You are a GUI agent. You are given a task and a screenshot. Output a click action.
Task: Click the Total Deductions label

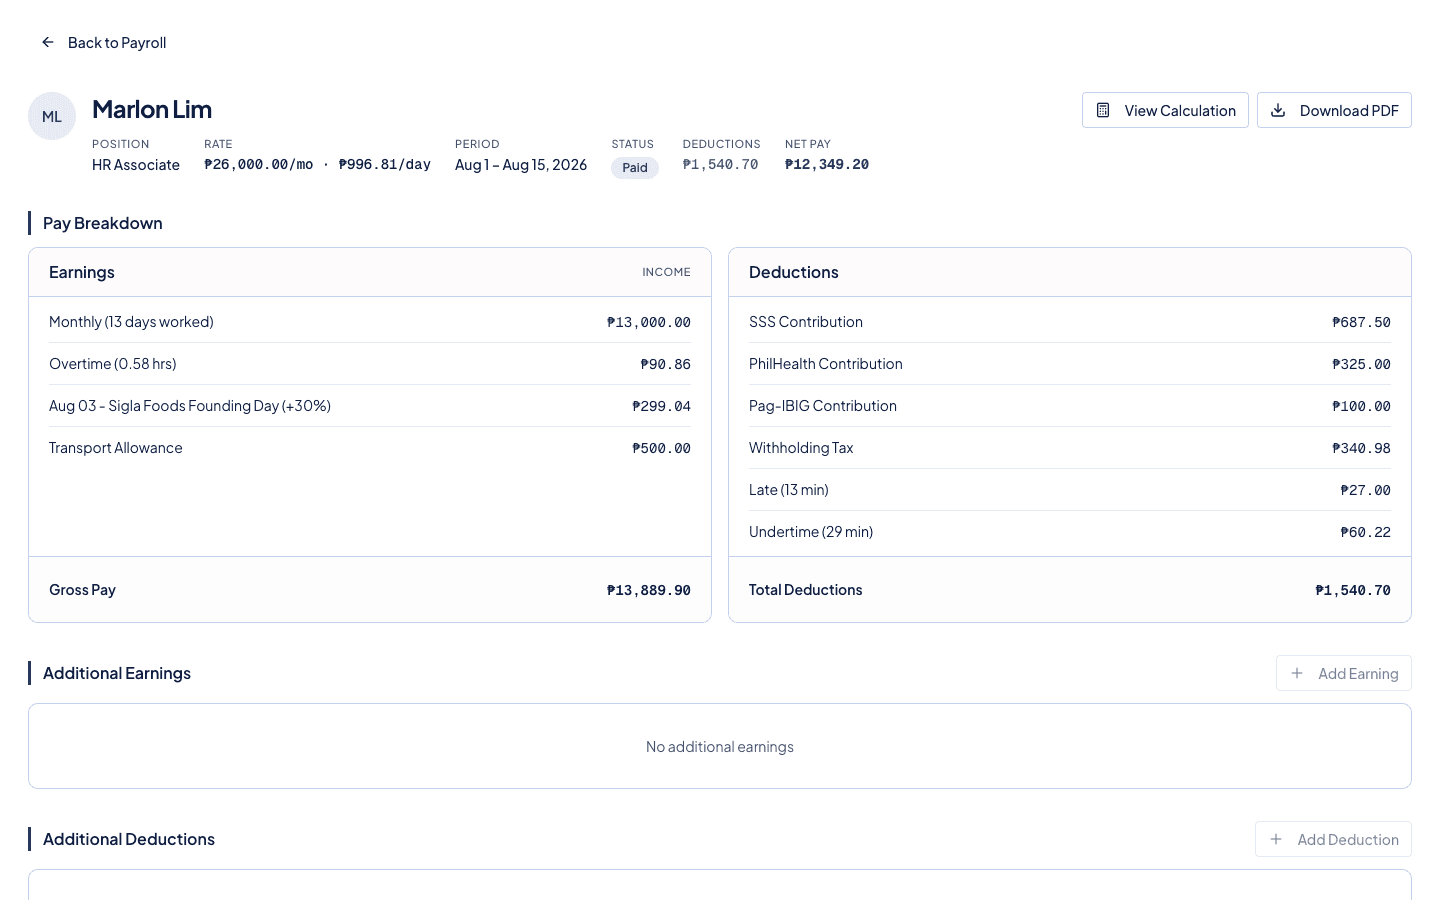click(x=806, y=590)
